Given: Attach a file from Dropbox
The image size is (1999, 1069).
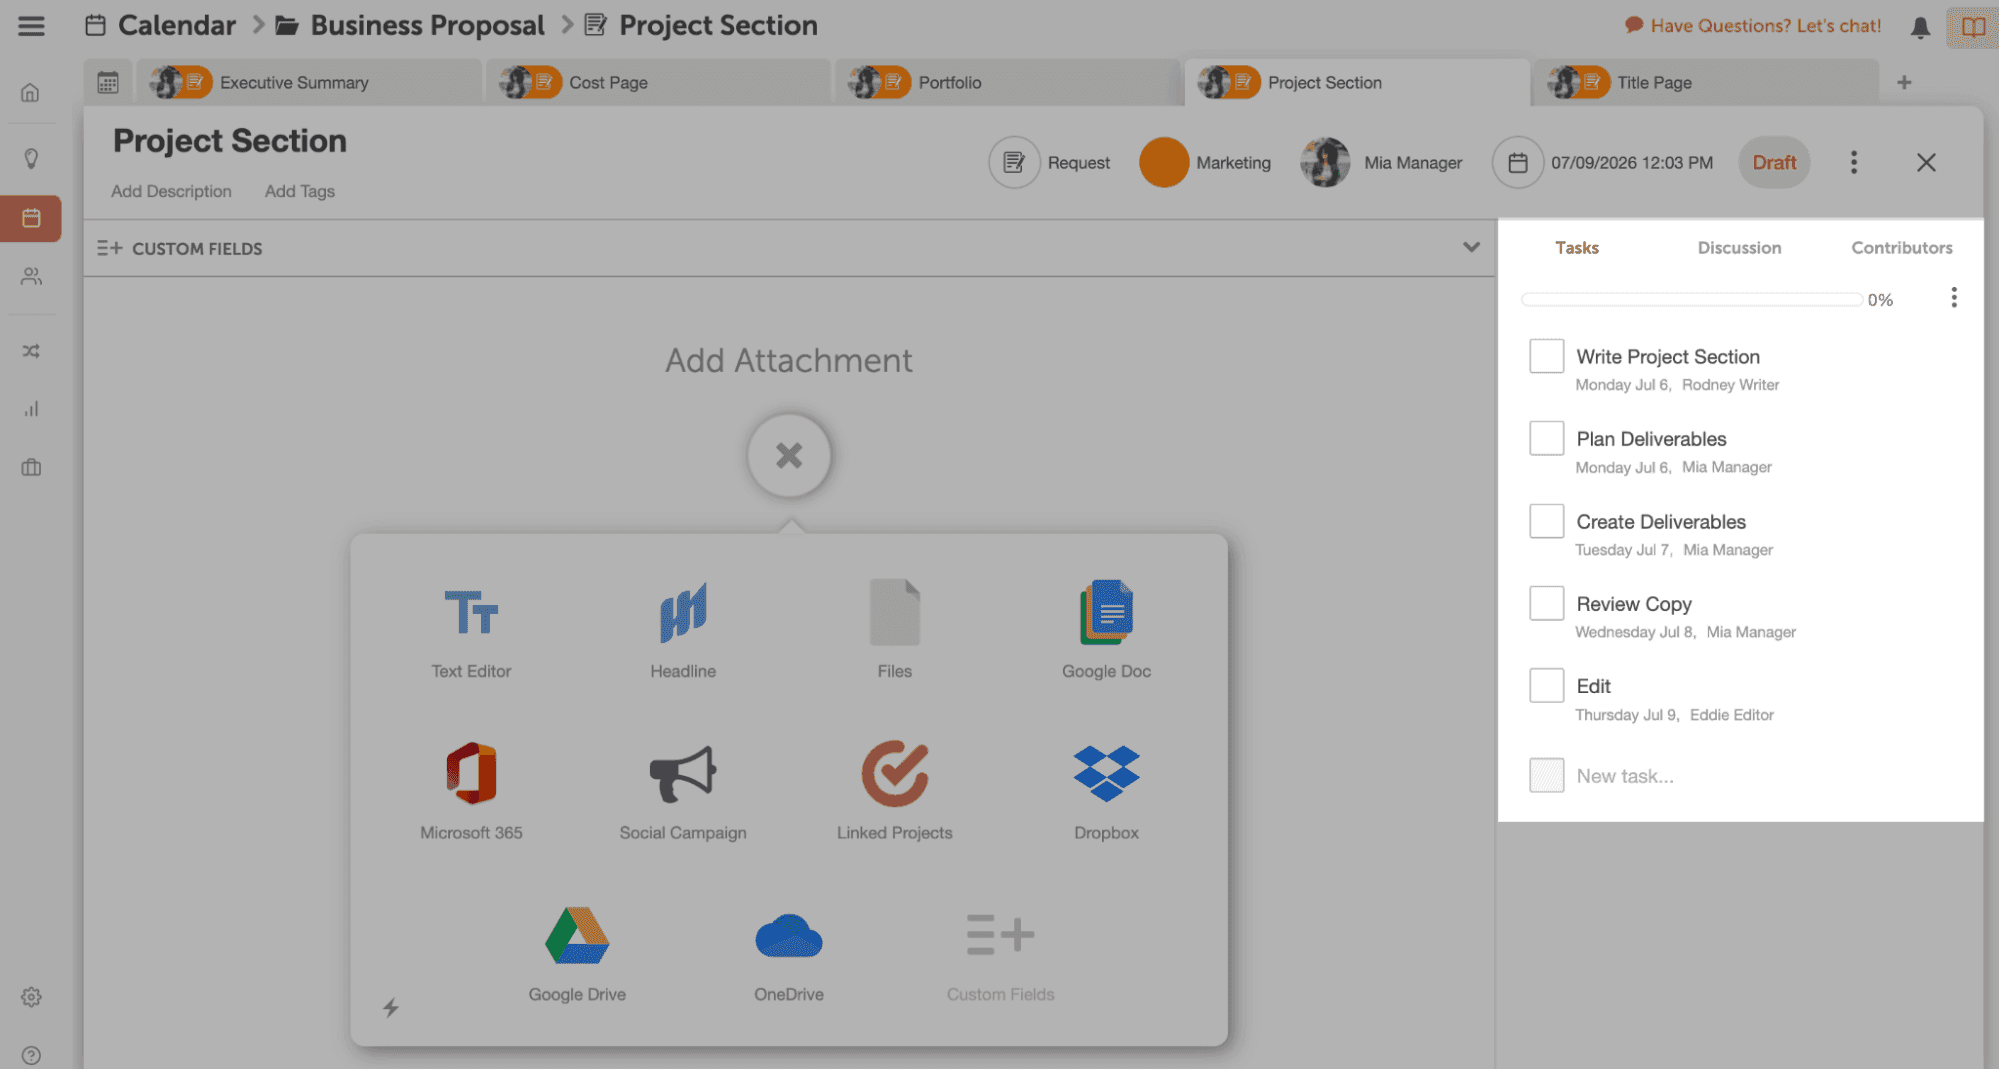Looking at the screenshot, I should (1105, 790).
